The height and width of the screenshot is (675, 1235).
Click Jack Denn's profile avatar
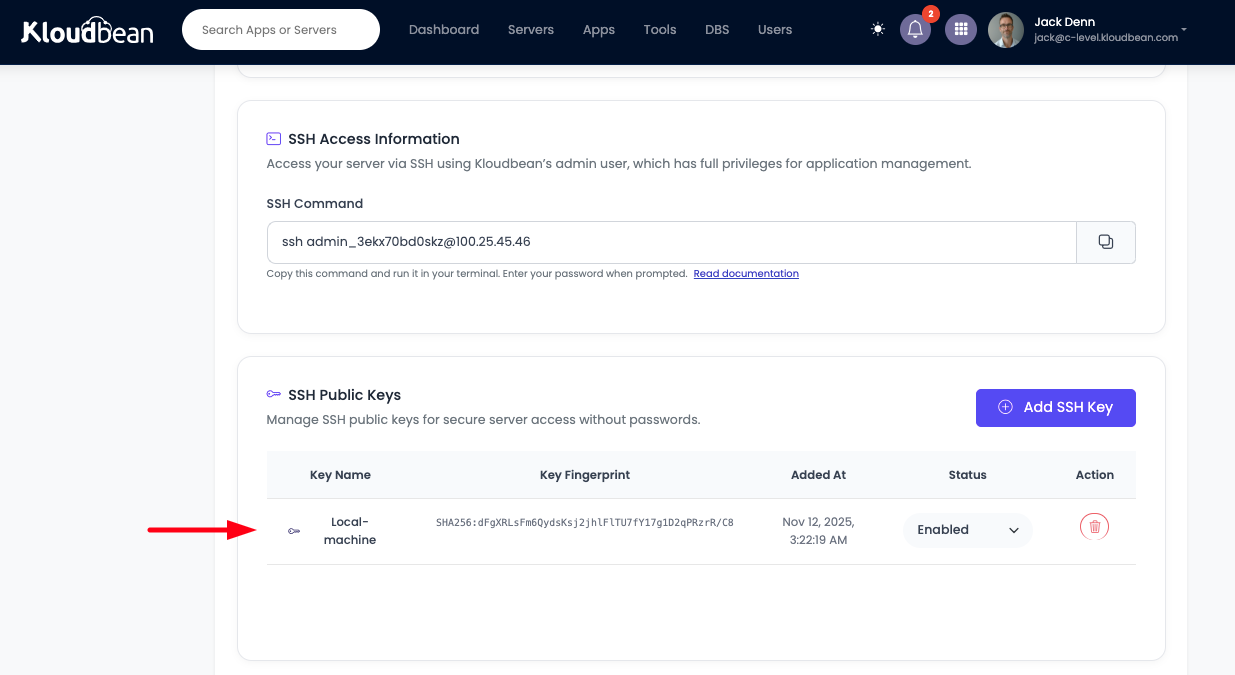click(x=1005, y=29)
